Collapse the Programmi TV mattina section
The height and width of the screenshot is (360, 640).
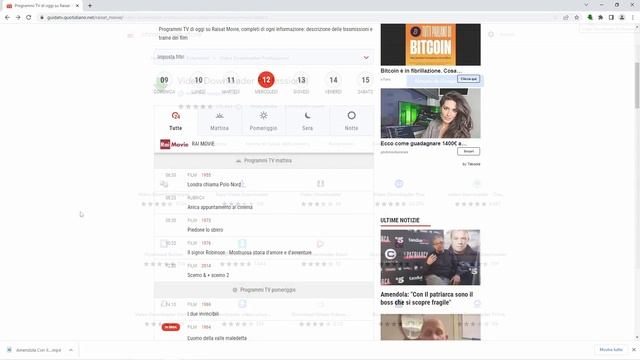[x=264, y=161]
